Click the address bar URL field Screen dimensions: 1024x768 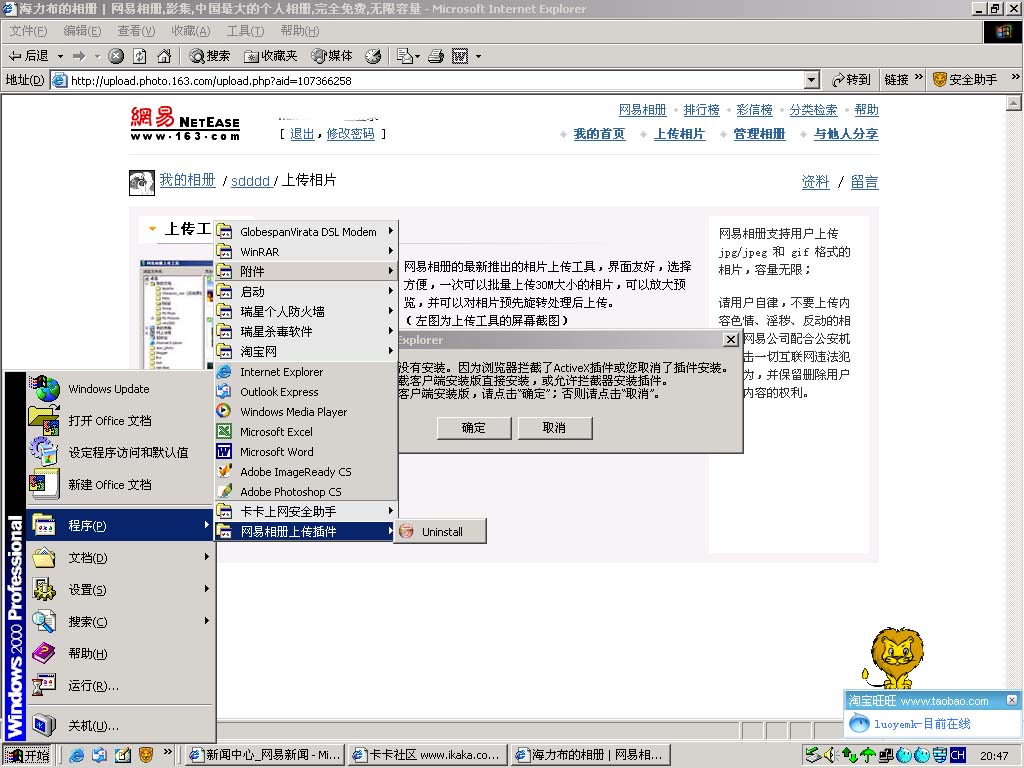coord(428,80)
